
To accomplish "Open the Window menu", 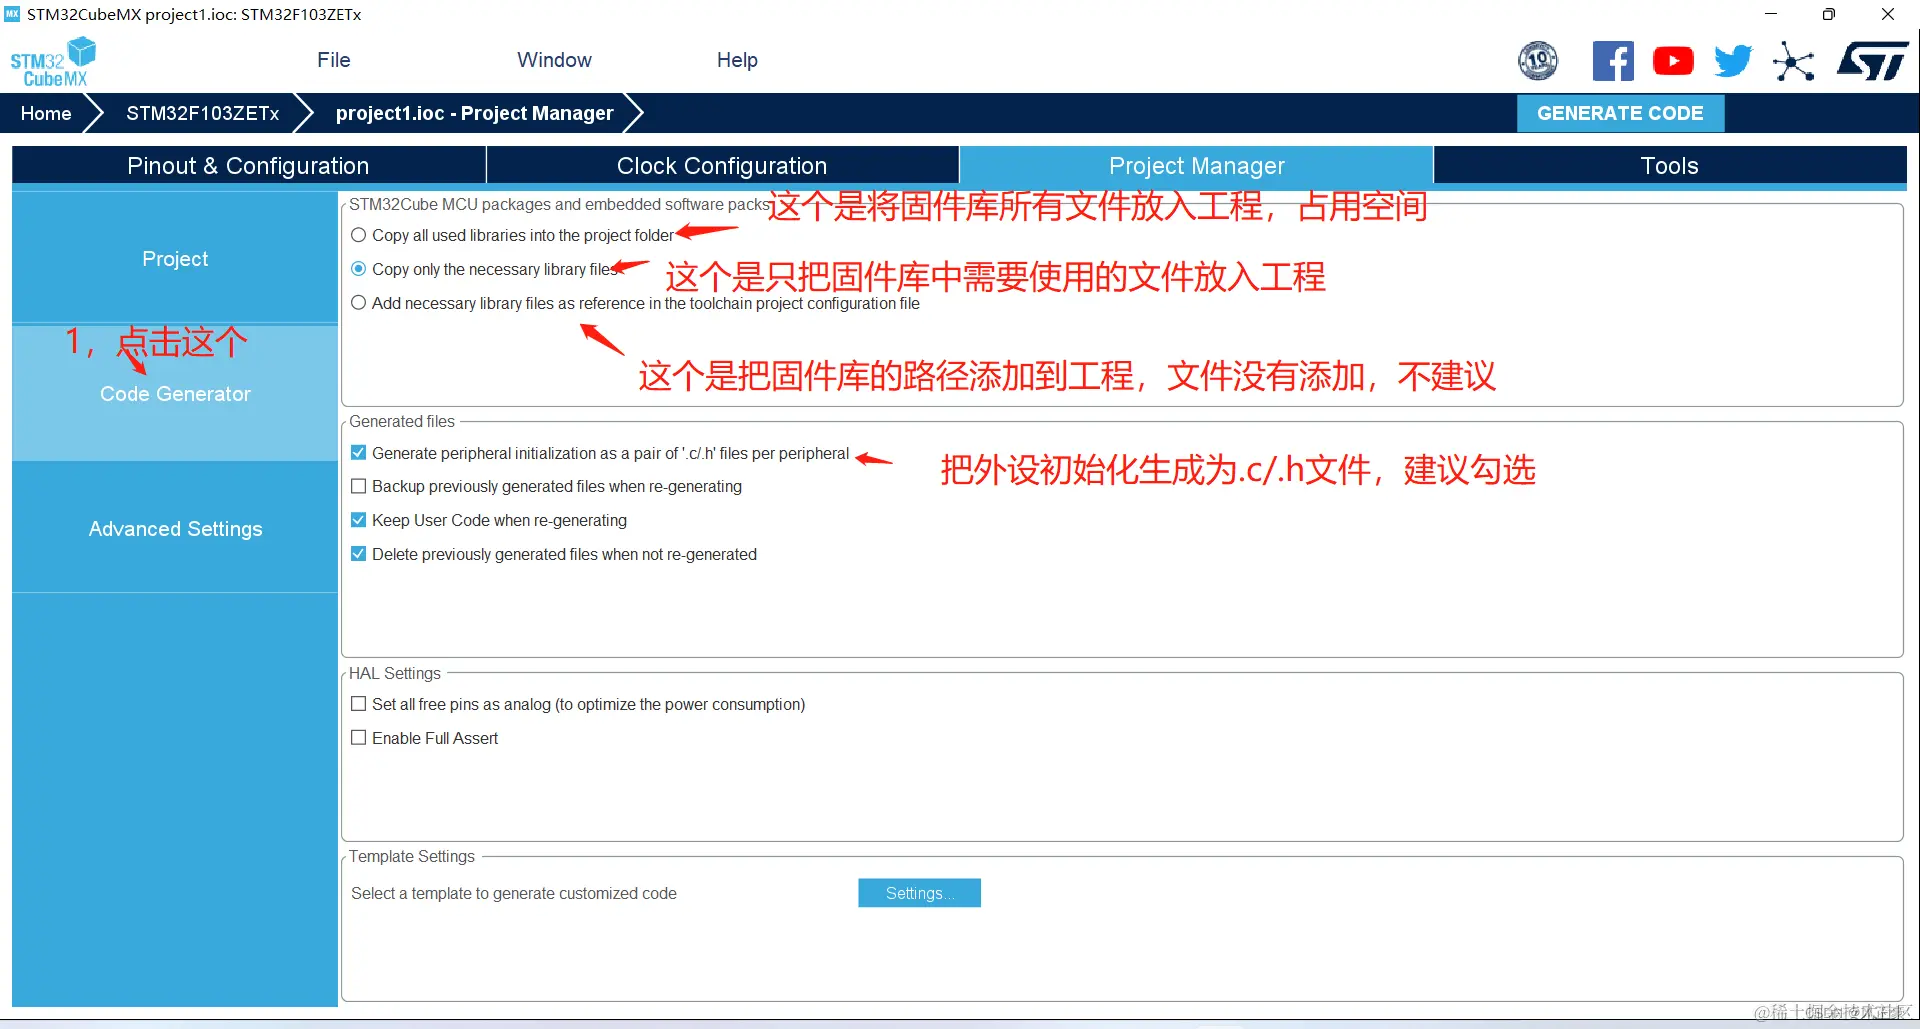I will coord(554,60).
